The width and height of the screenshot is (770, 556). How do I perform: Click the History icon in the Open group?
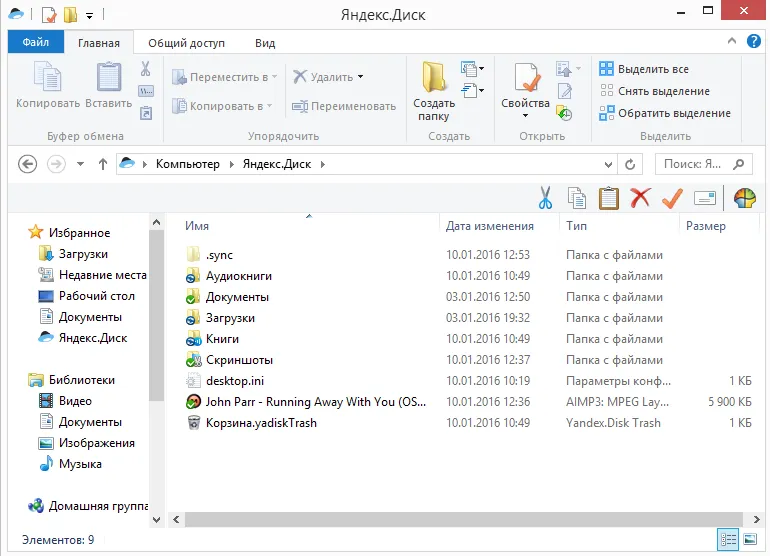(x=564, y=113)
